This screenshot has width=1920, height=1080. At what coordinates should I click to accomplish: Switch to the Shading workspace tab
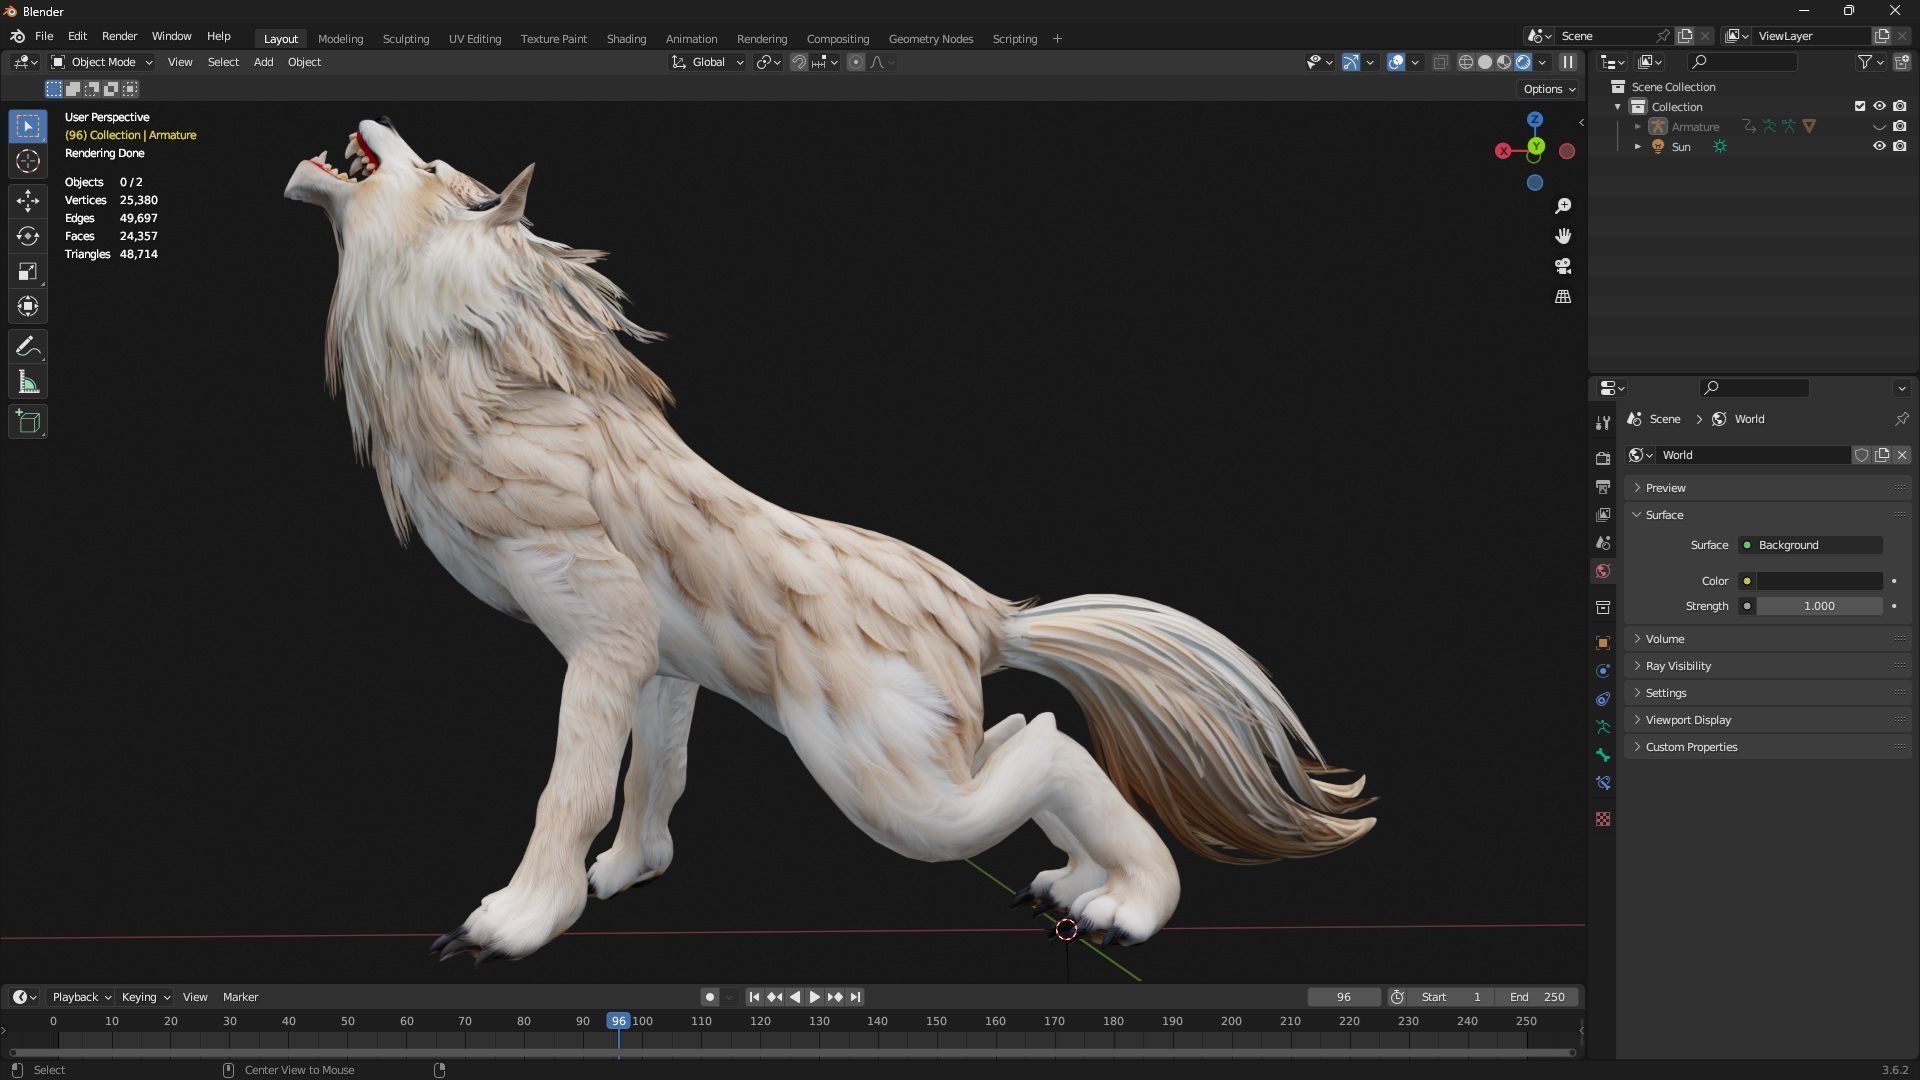pyautogui.click(x=626, y=39)
